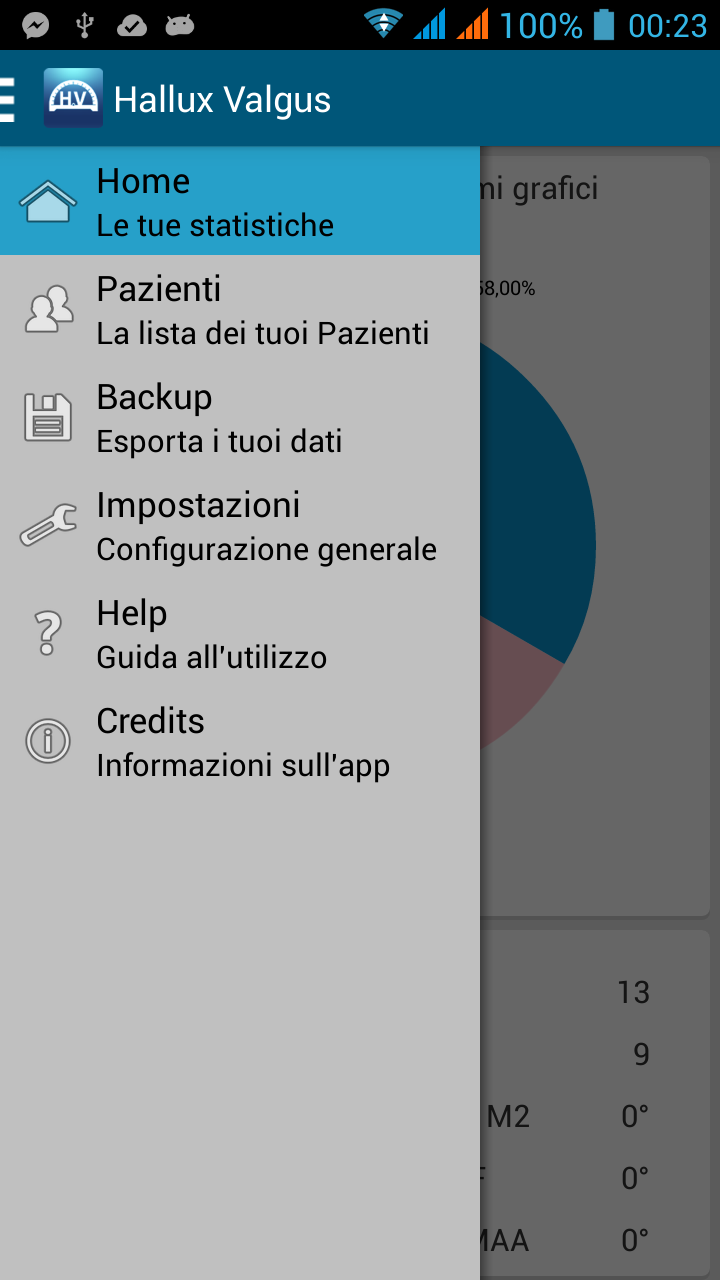Screen dimensions: 720x1280
Task: Tap the battery status icon
Action: click(603, 24)
